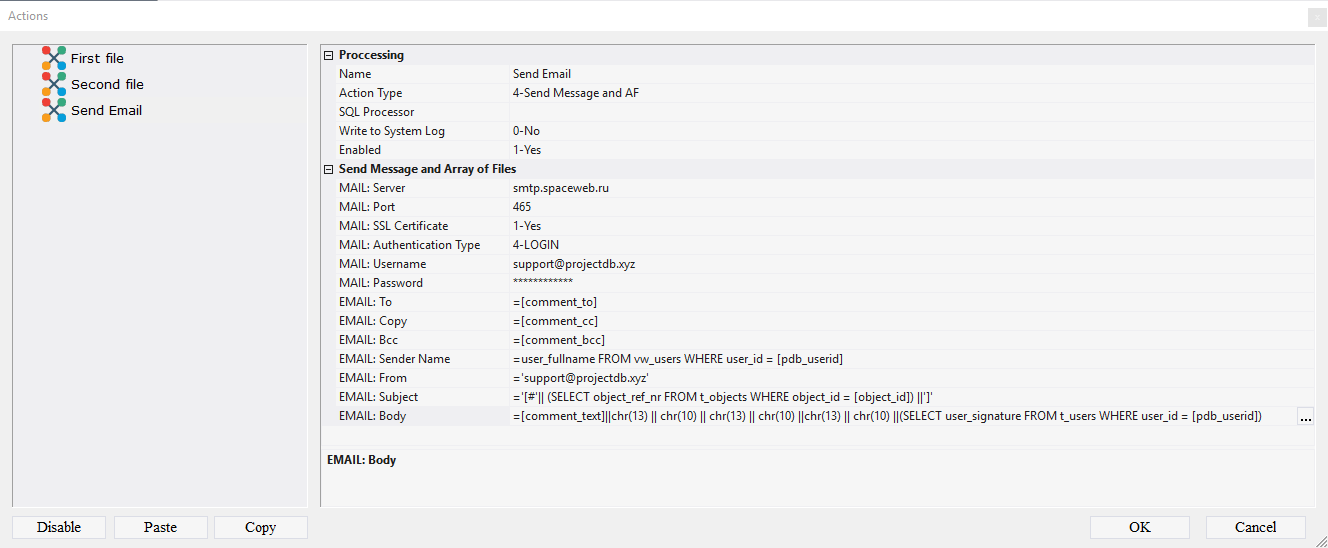Select the Second file tree item
This screenshot has width=1328, height=548.
tap(107, 85)
